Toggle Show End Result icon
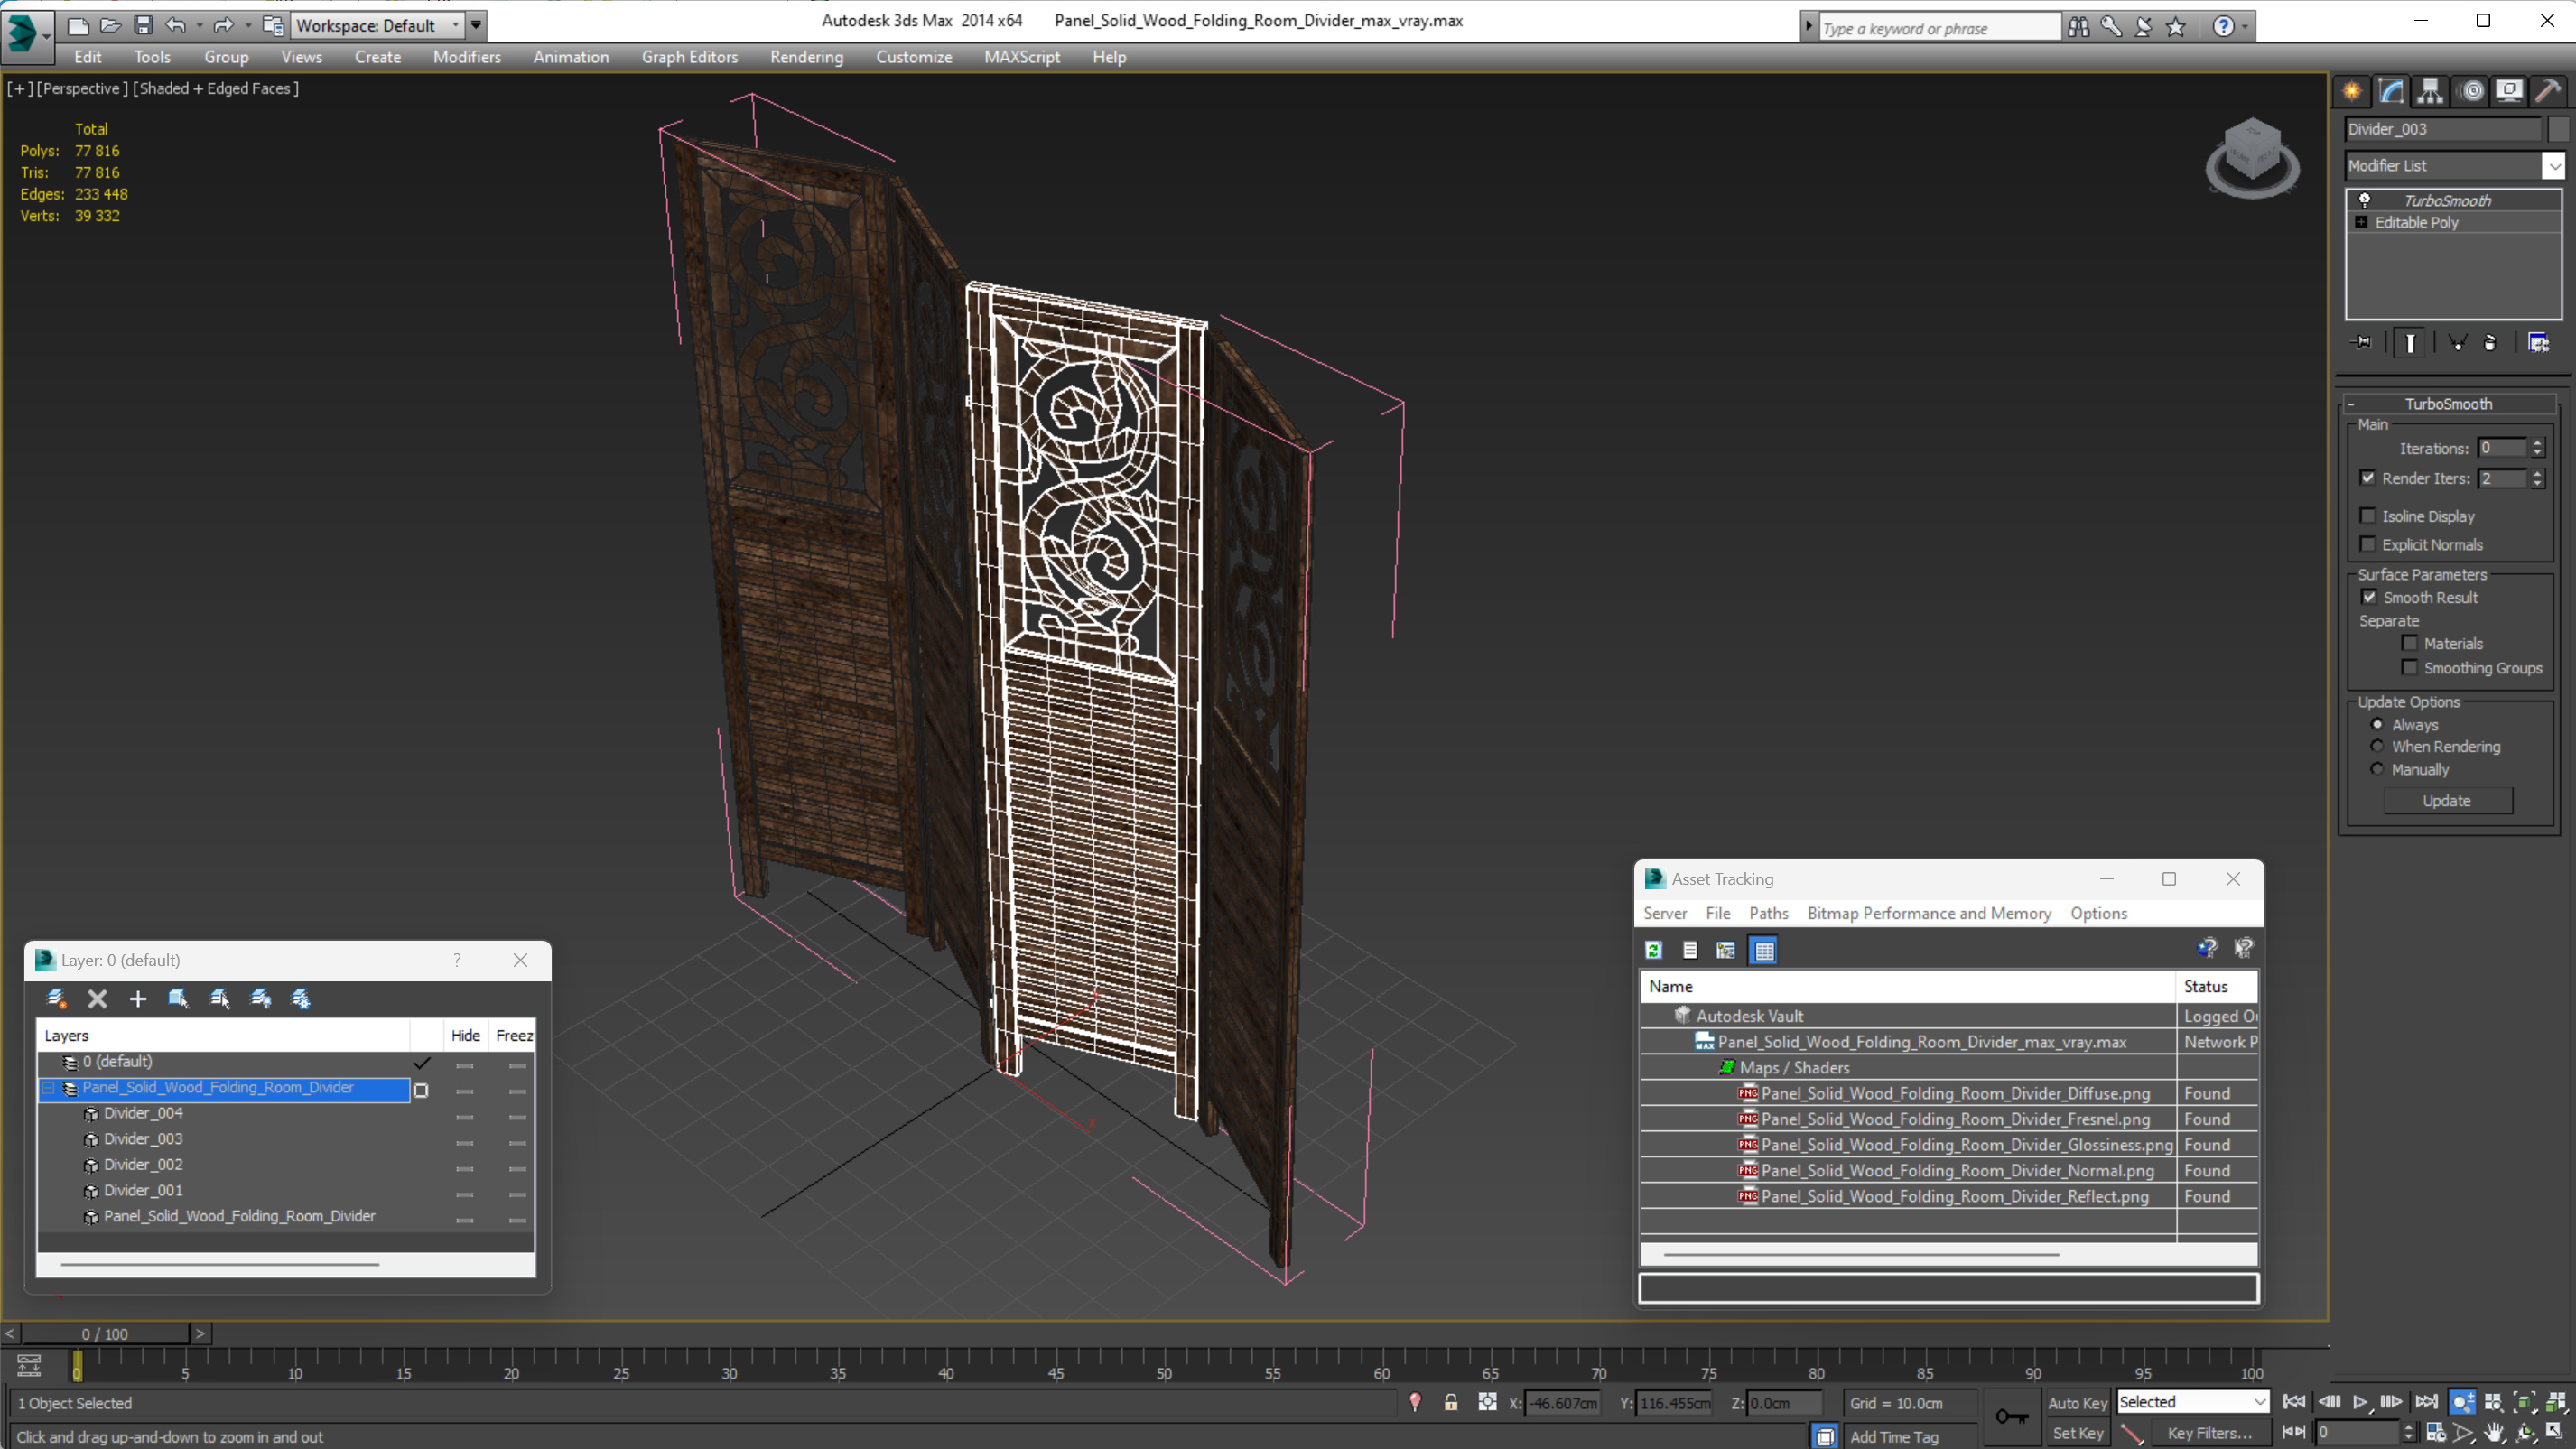Image resolution: width=2576 pixels, height=1449 pixels. pos(2410,343)
